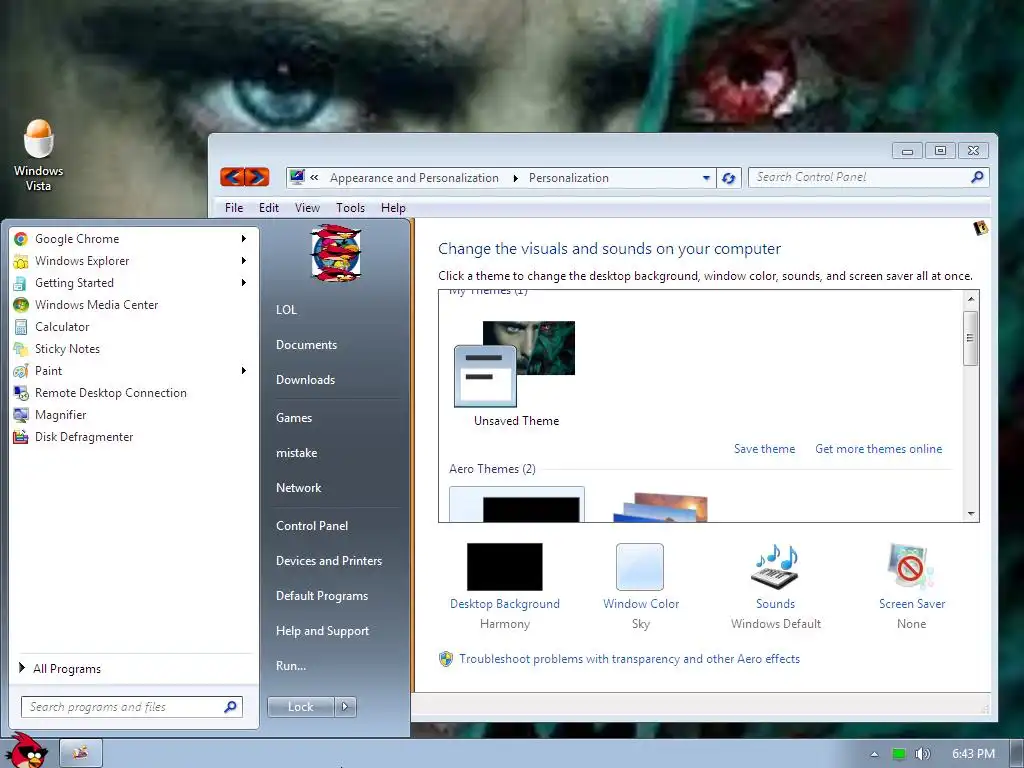1024x768 pixels.
Task: Open Downloads folder link
Action: (x=306, y=380)
